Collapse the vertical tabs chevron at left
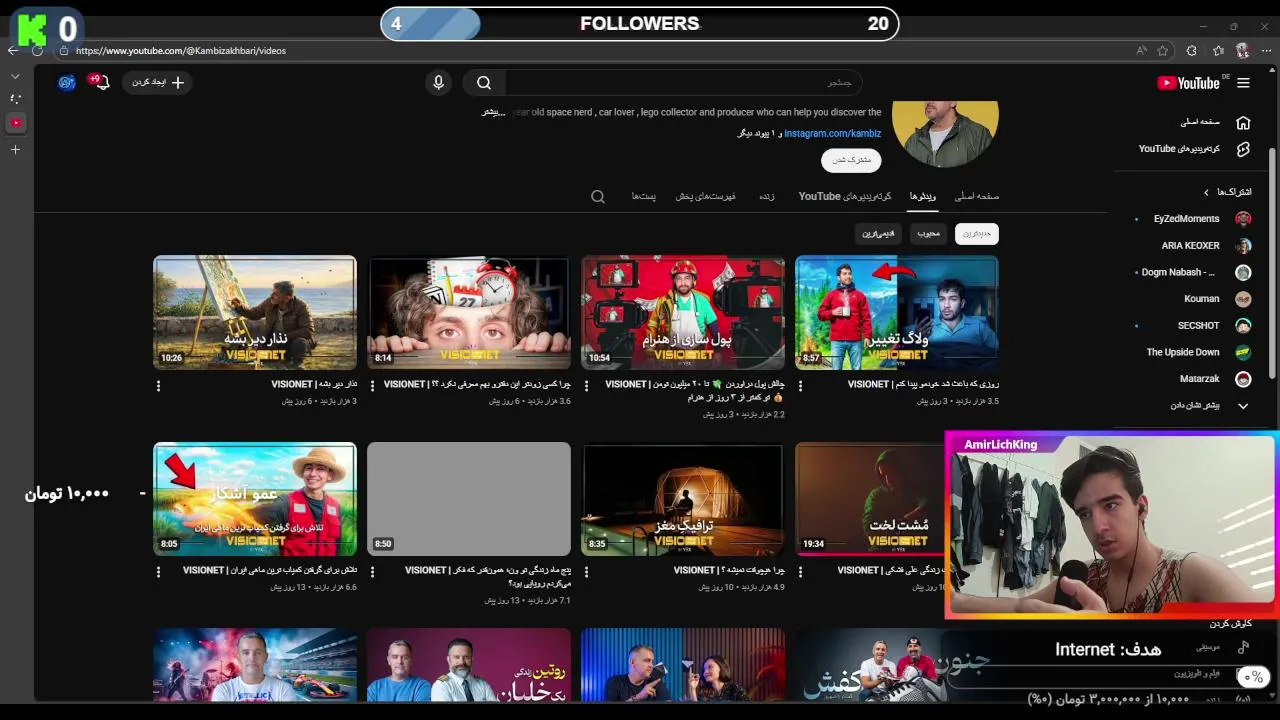The height and width of the screenshot is (720, 1280). click(15, 76)
